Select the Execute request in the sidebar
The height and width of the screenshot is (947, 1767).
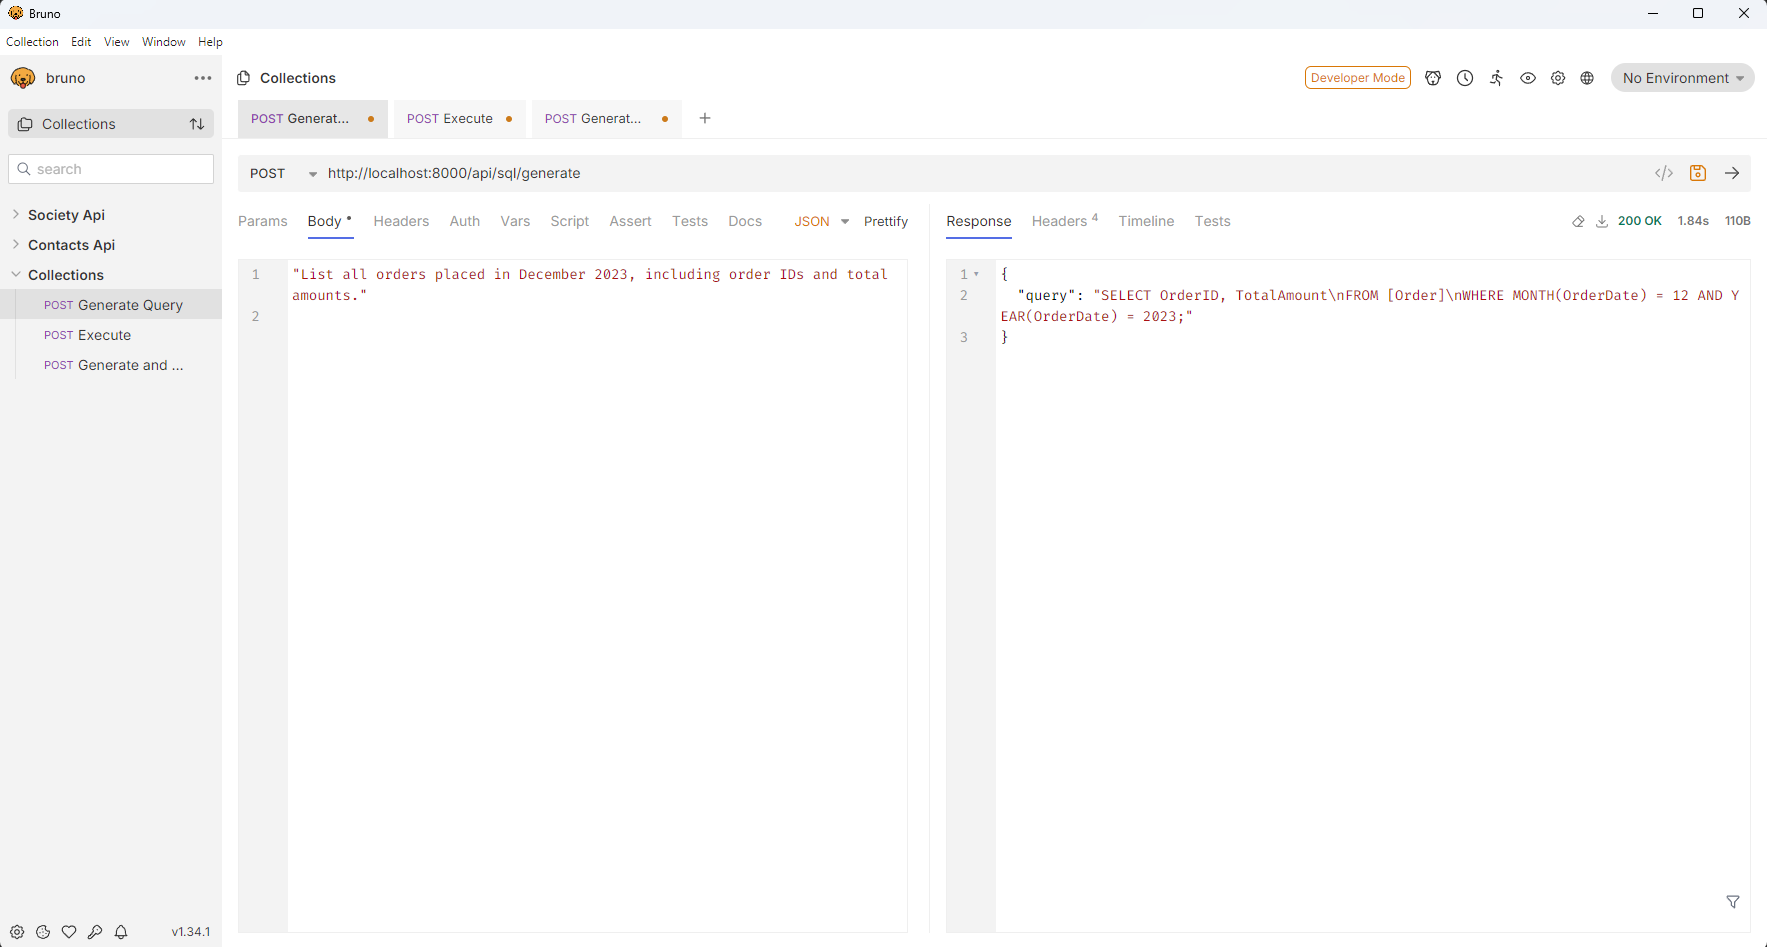click(103, 335)
